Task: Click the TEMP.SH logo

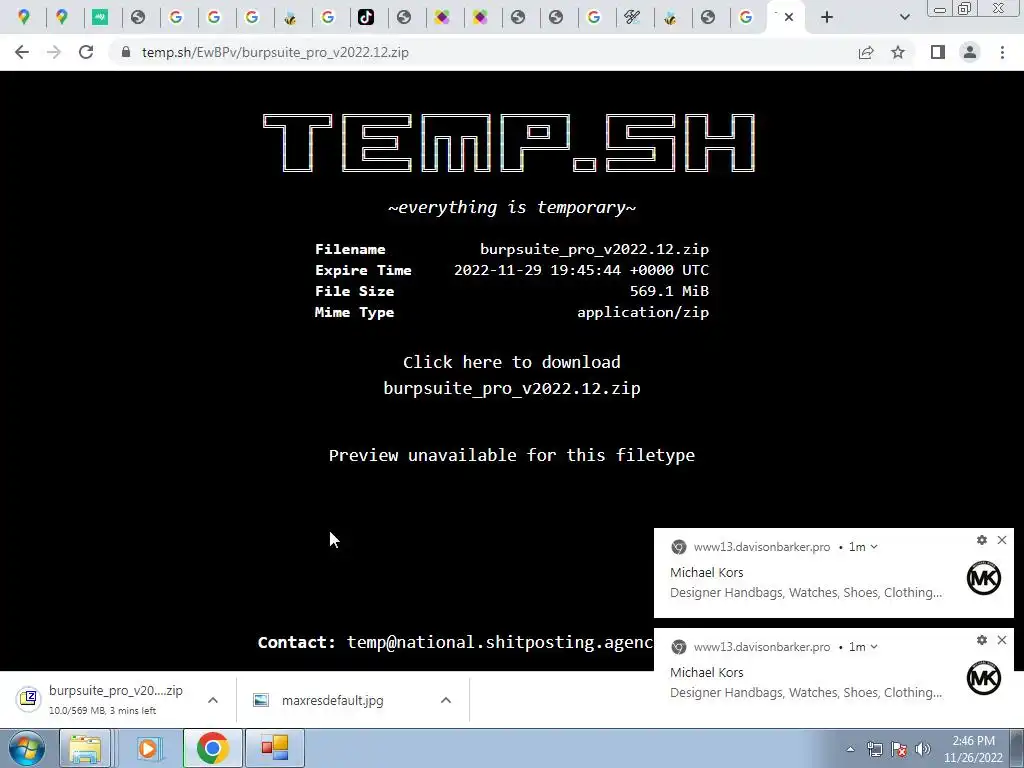Action: pos(509,143)
